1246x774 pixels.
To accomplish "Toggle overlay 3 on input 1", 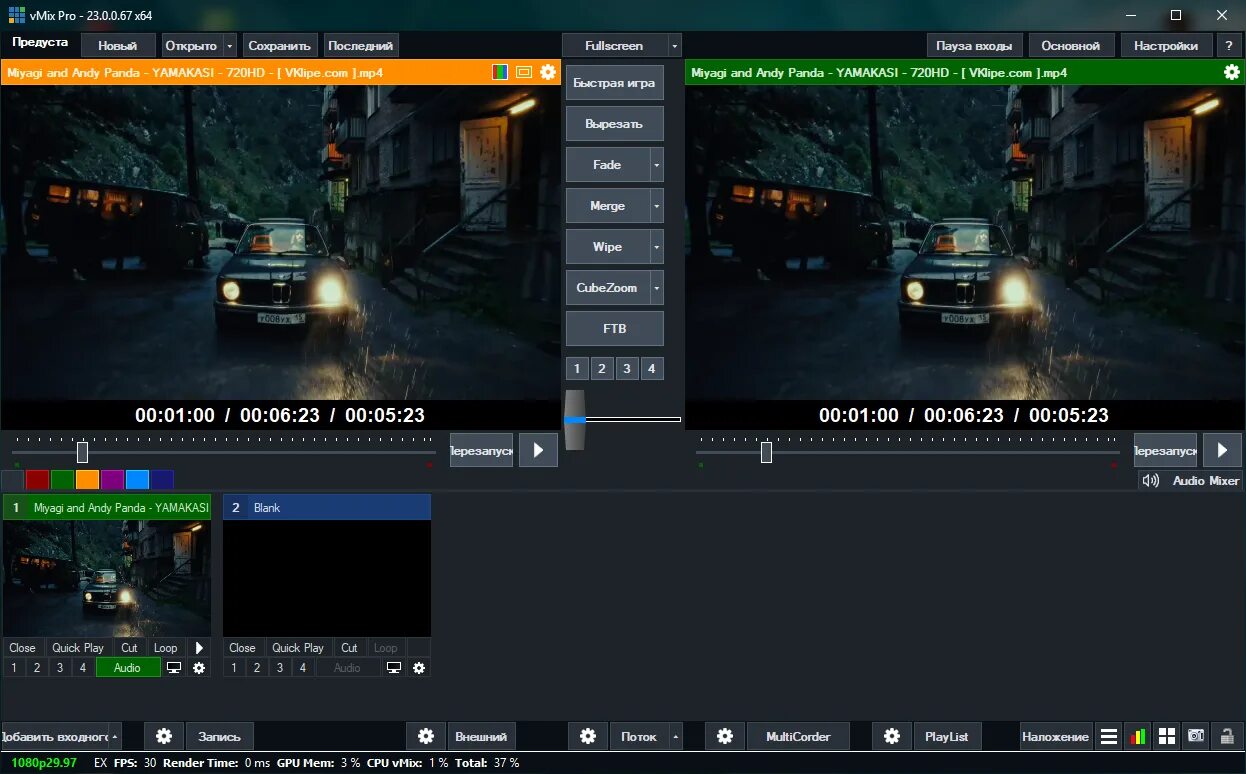I will point(60,667).
